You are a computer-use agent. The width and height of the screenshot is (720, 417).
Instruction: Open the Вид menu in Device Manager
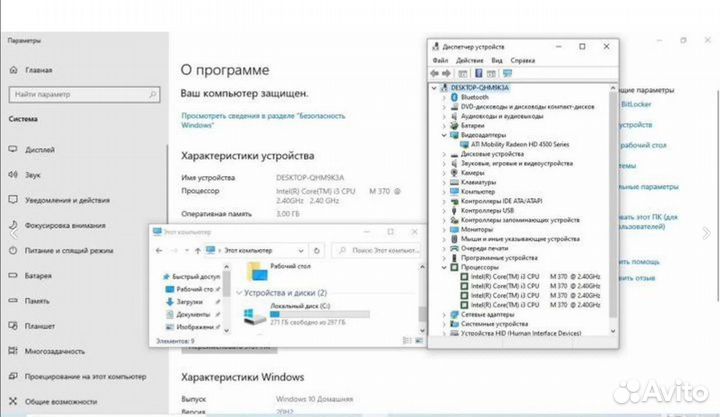[x=497, y=60]
